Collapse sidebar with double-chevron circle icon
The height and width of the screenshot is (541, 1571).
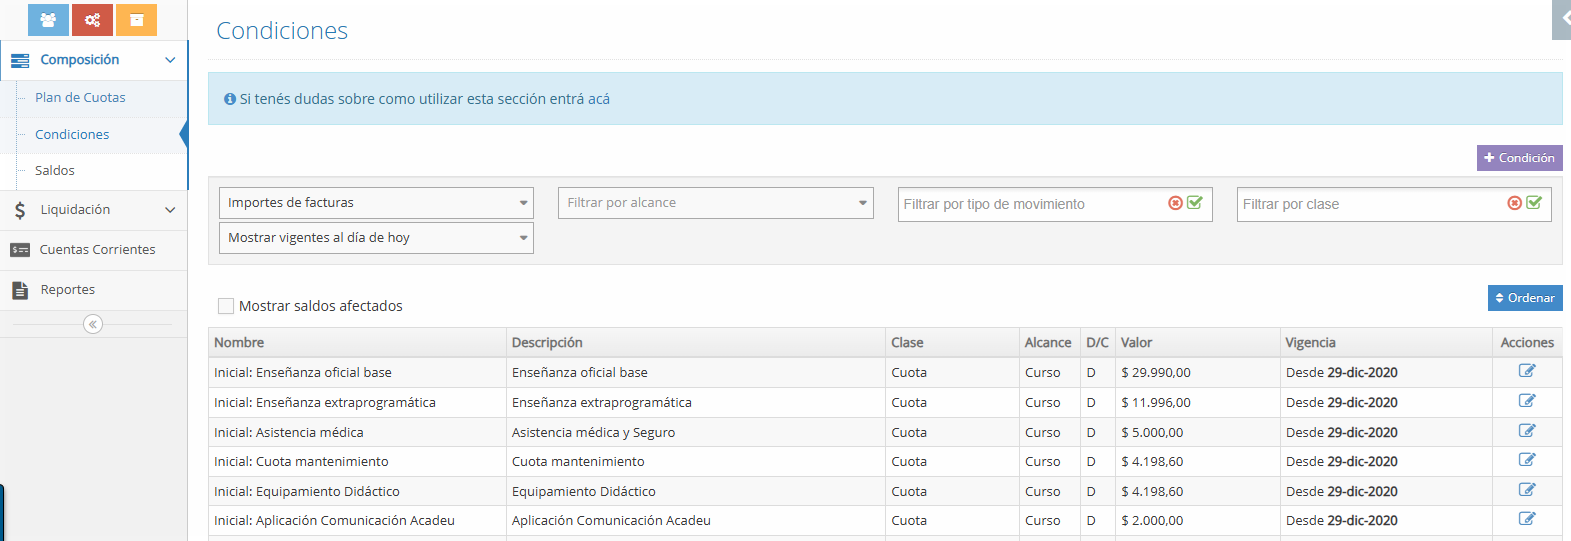click(93, 324)
